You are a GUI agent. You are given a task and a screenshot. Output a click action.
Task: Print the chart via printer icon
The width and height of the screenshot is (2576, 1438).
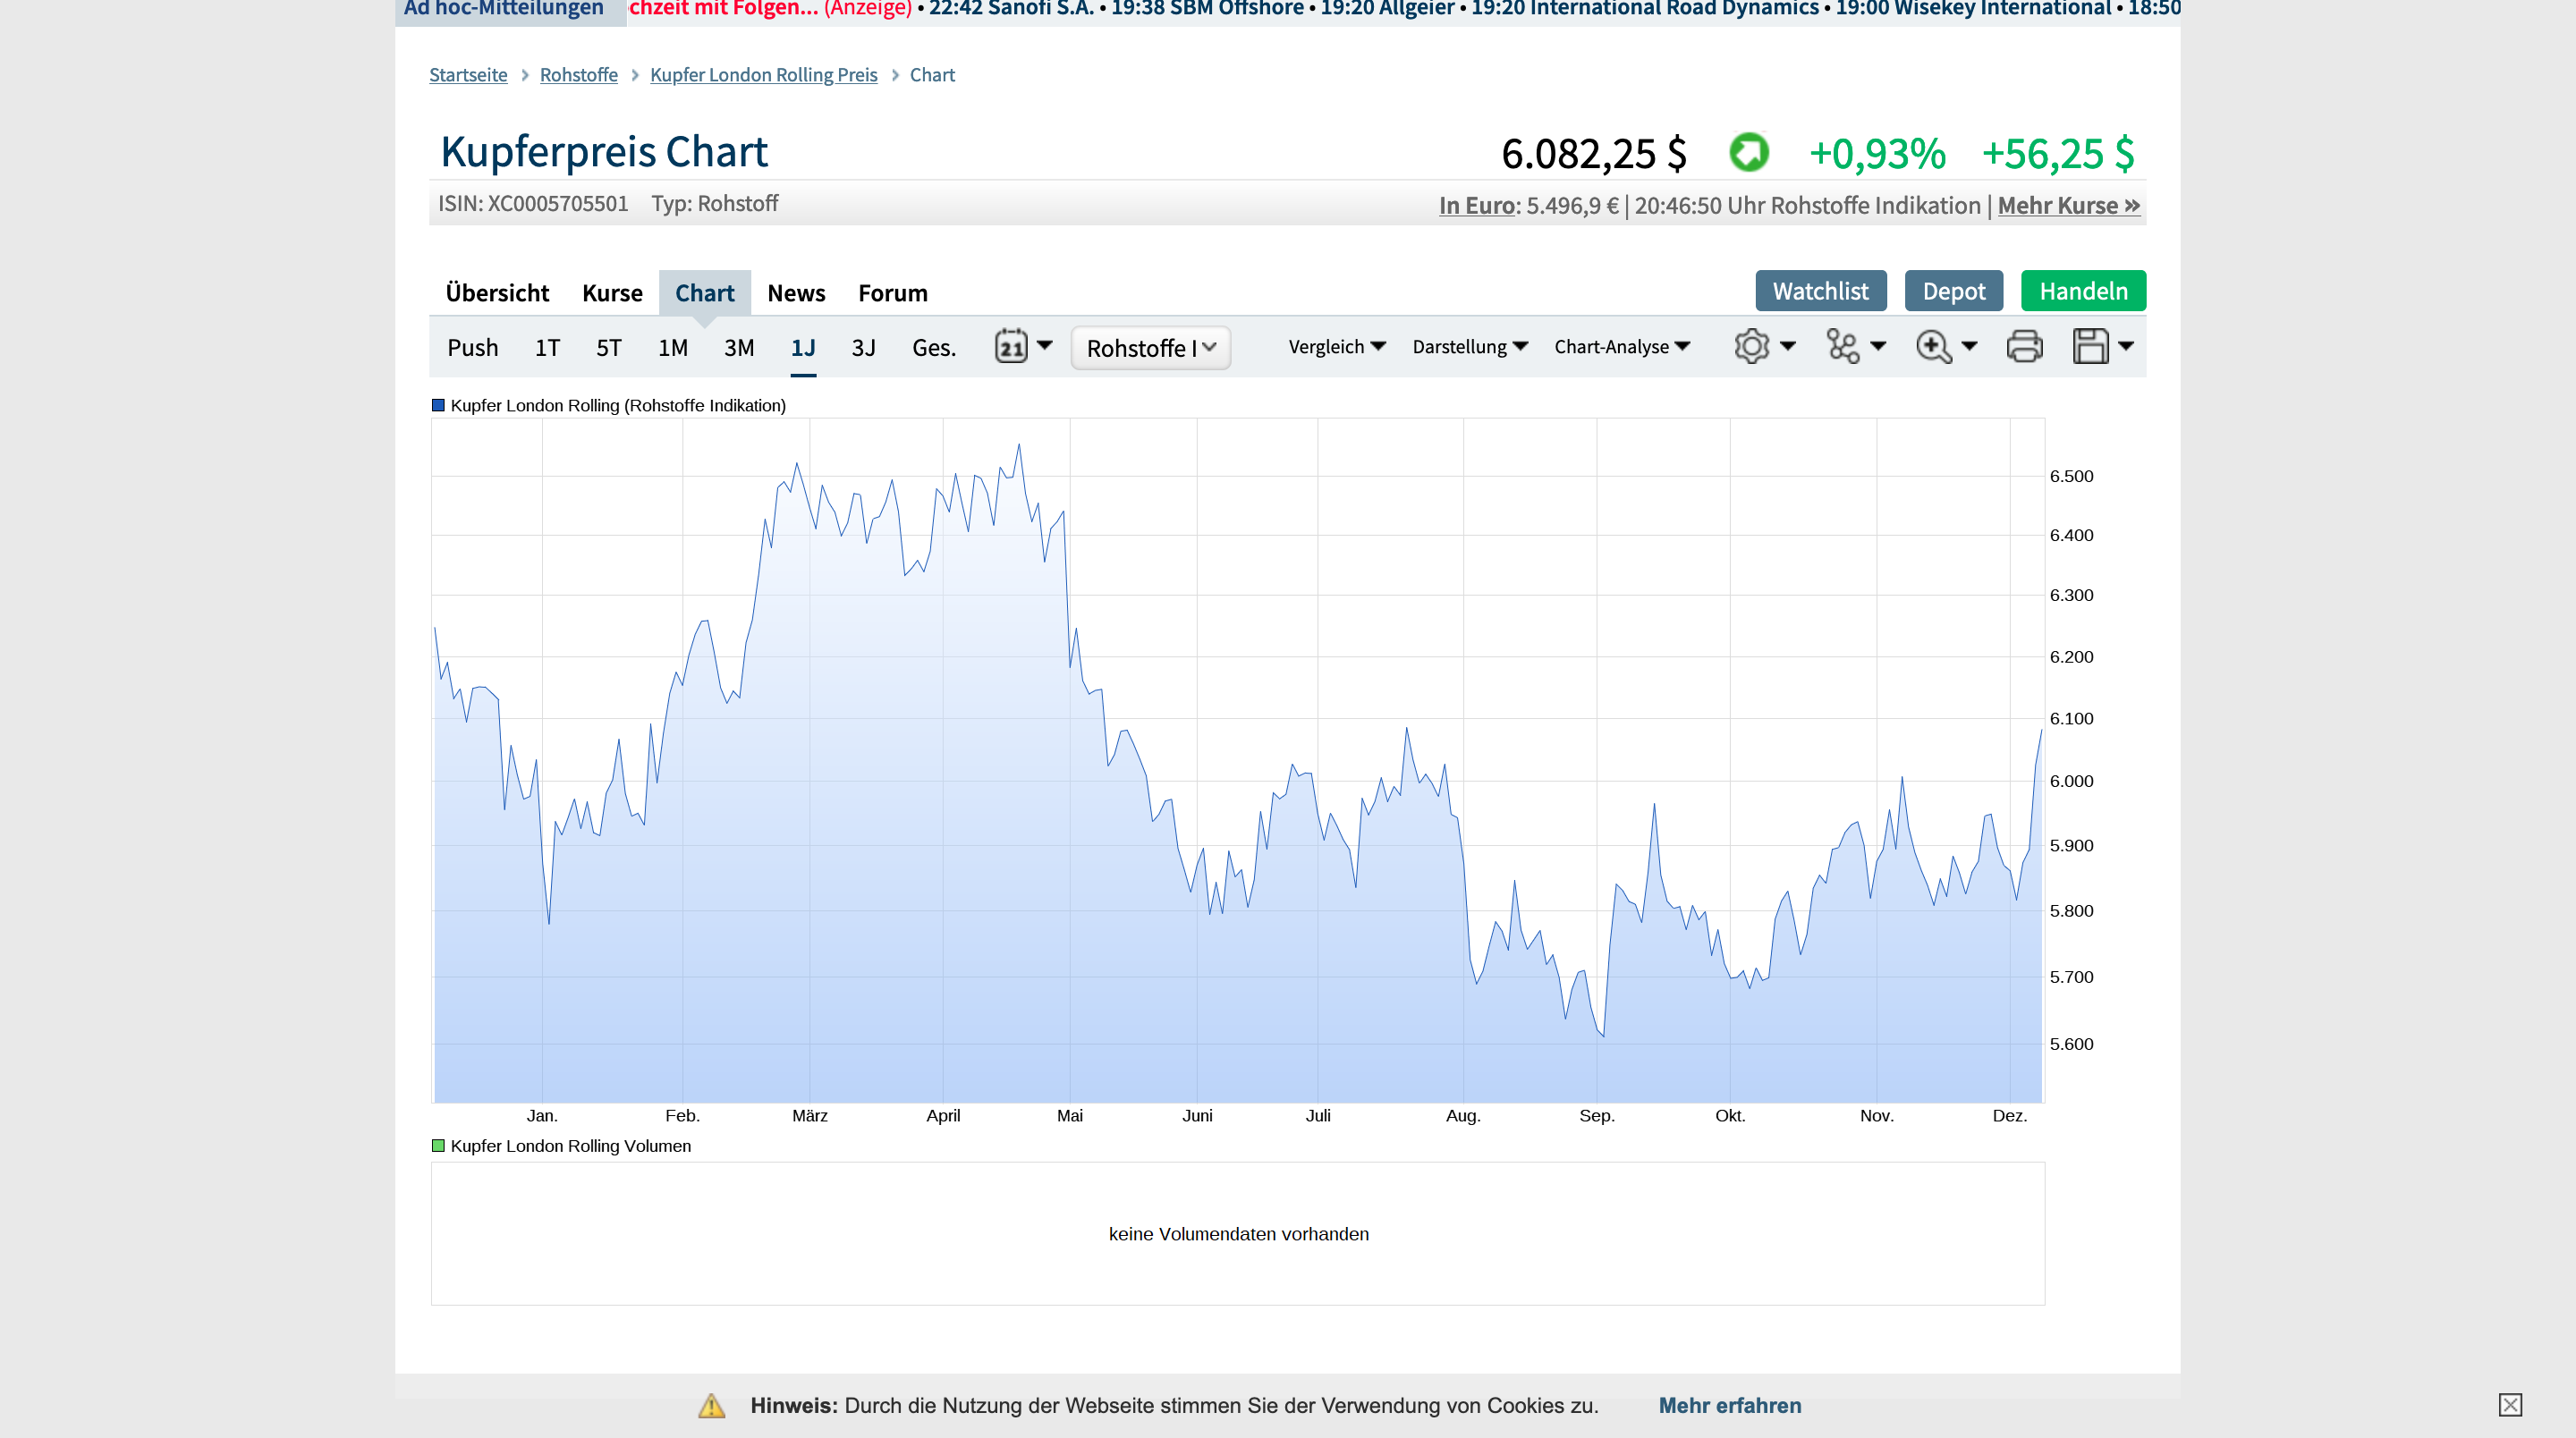[x=2024, y=347]
